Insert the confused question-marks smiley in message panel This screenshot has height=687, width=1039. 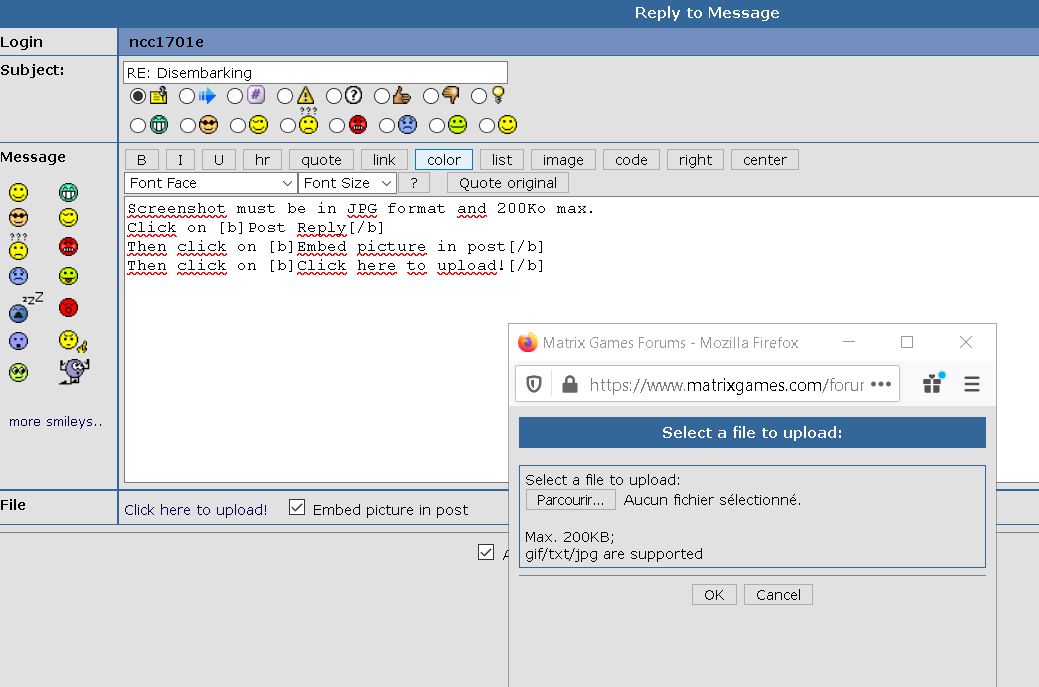tap(19, 246)
